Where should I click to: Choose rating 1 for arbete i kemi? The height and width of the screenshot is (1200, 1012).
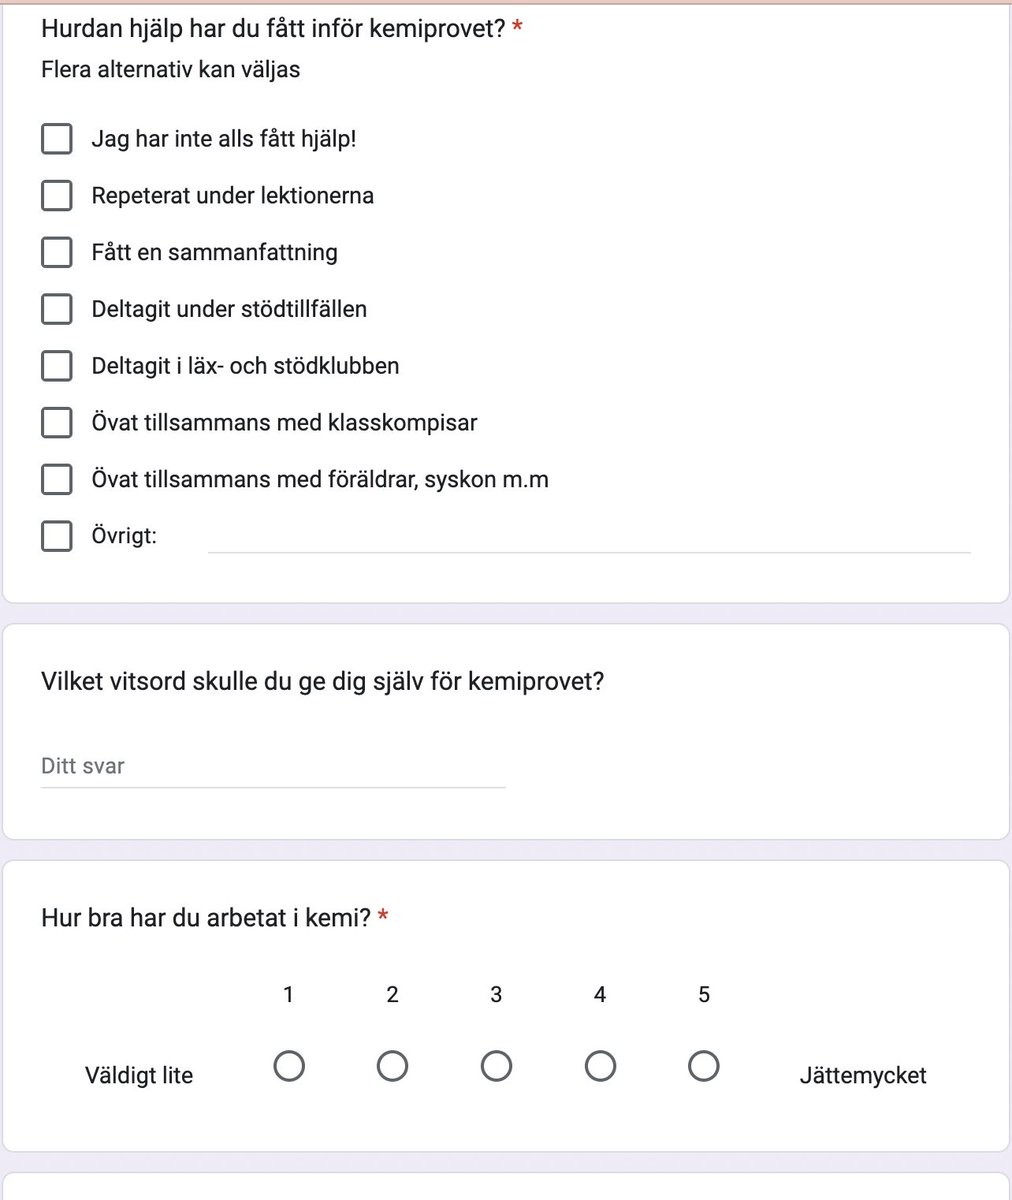[289, 1067]
